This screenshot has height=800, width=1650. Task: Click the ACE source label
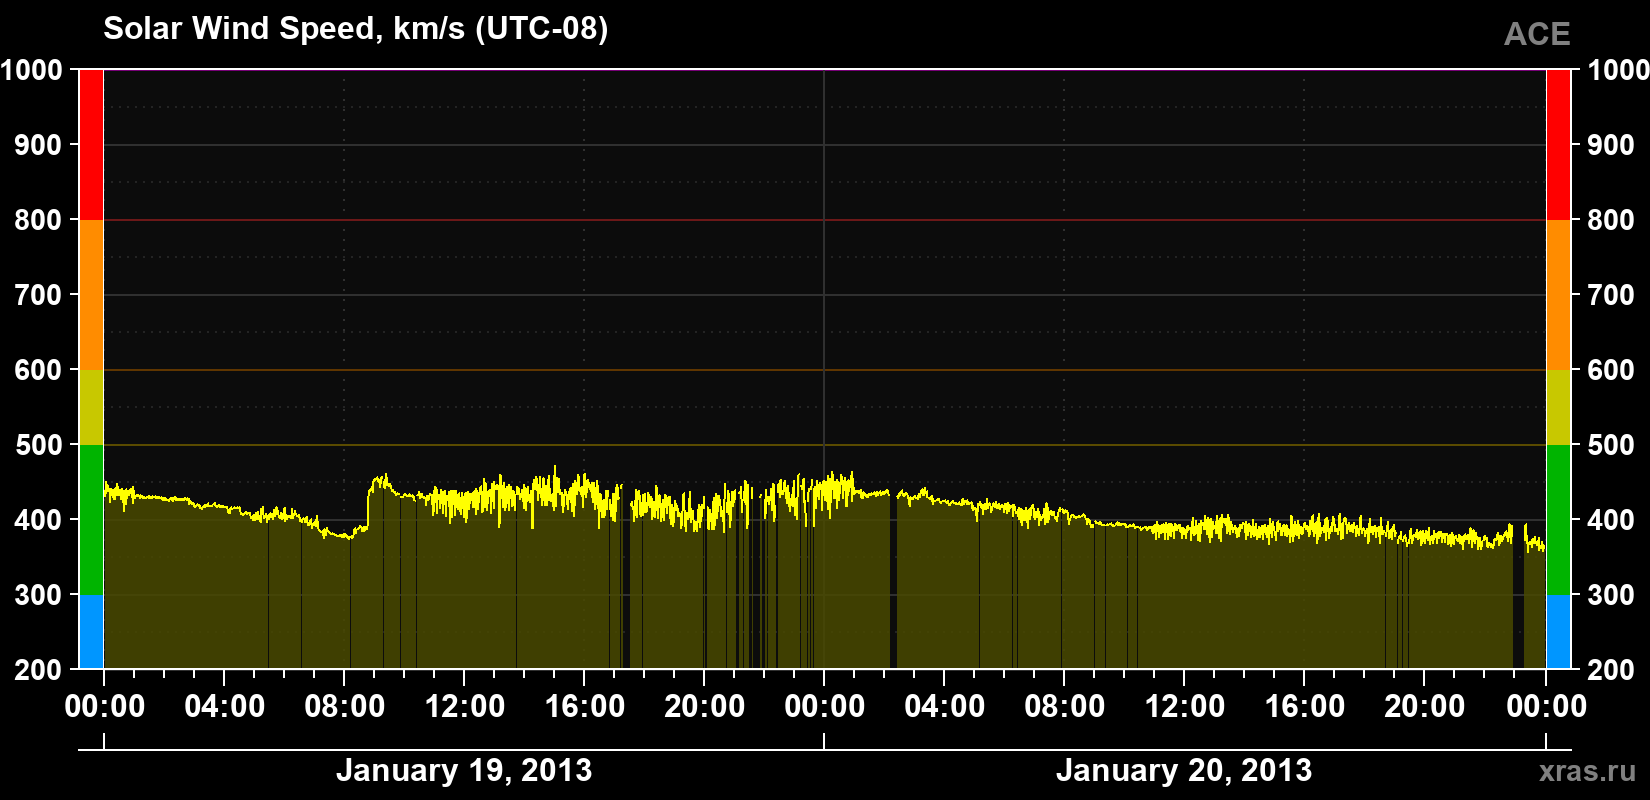(x=1537, y=34)
